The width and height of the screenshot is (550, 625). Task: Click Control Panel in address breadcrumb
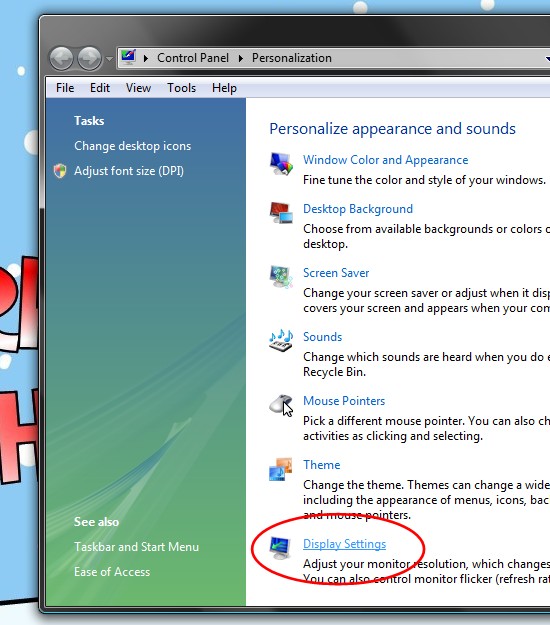tap(193, 58)
